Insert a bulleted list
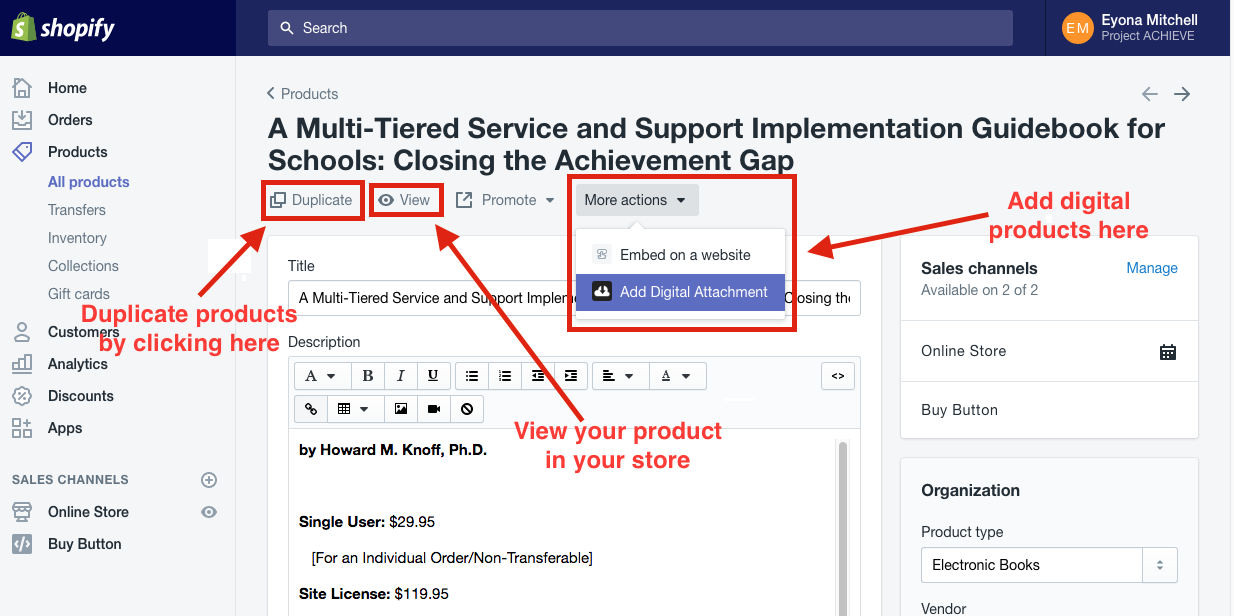Screen dimensions: 1234x616 pos(472,376)
